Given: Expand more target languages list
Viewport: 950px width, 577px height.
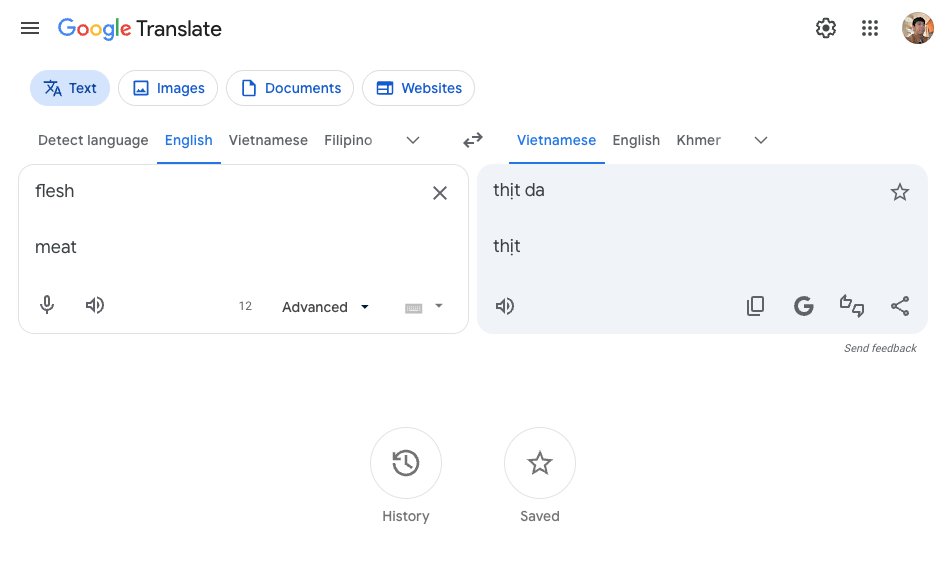Looking at the screenshot, I should click(x=761, y=140).
